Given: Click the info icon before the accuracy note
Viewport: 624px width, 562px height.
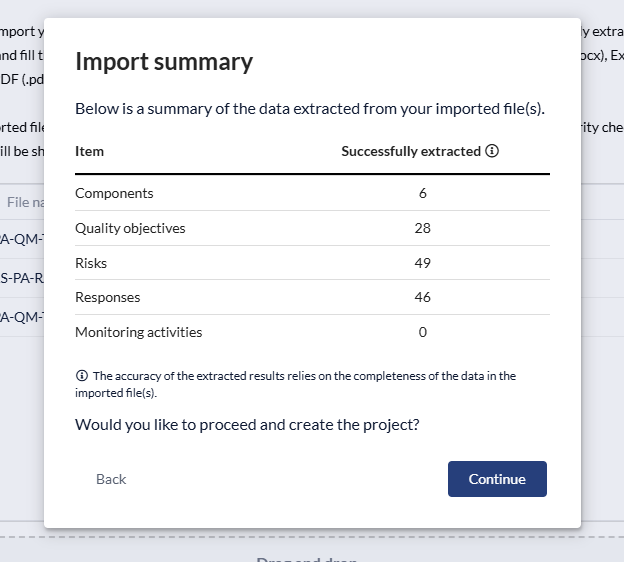Looking at the screenshot, I should click(x=82, y=376).
